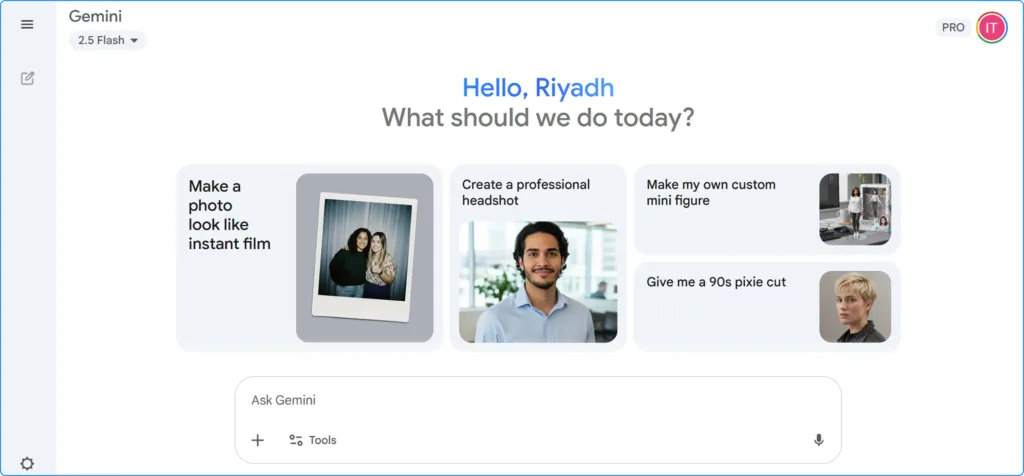Open the IT account avatar
The image size is (1024, 476).
point(991,27)
